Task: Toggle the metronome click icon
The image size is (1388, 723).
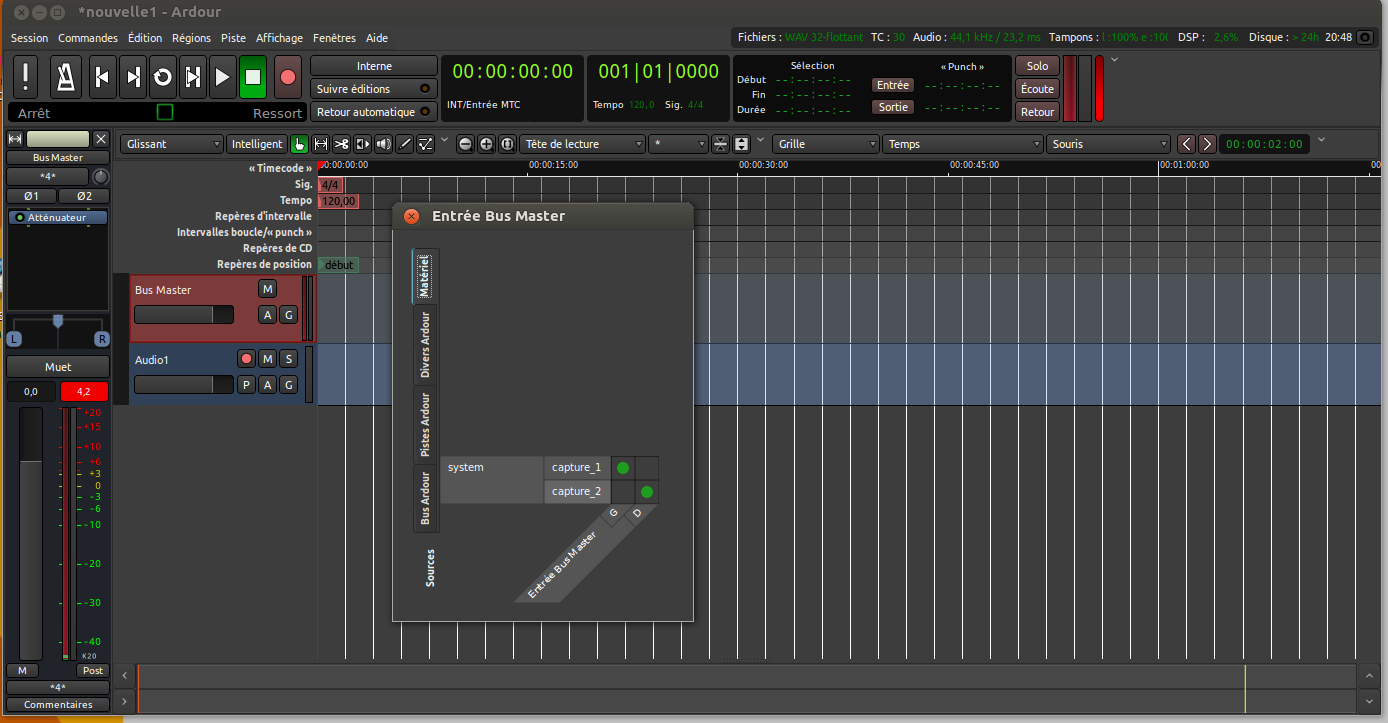Action: [66, 77]
